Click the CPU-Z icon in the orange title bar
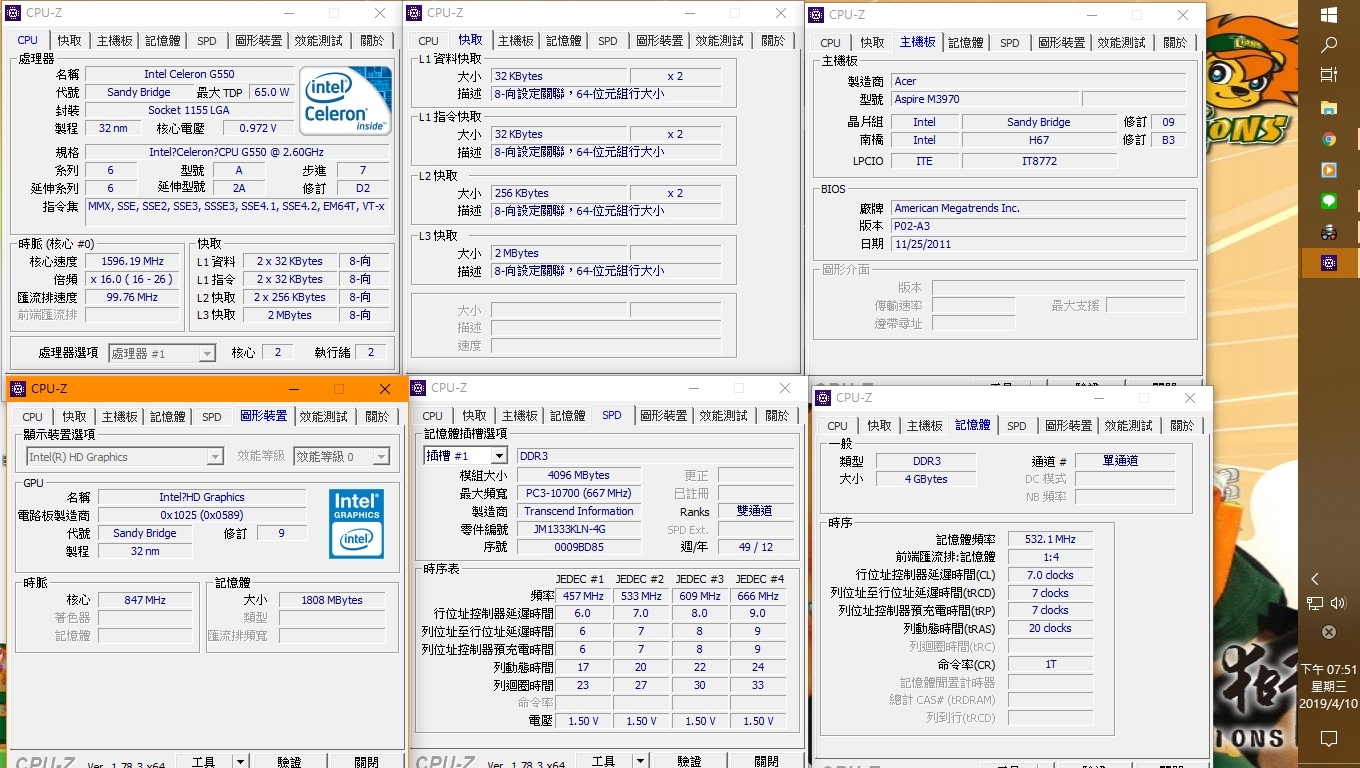1360x768 pixels. (x=17, y=388)
